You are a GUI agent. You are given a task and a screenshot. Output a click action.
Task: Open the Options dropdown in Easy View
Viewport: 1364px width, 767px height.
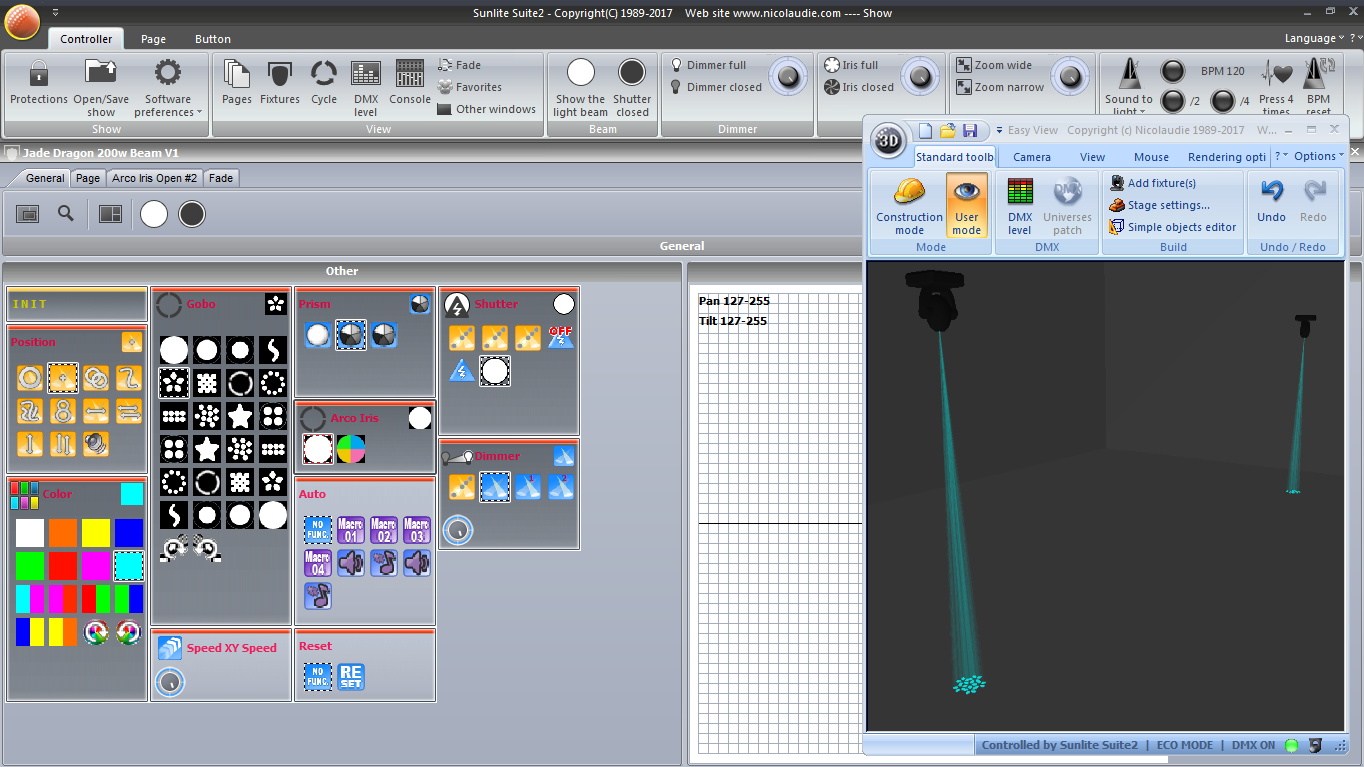(x=1319, y=156)
